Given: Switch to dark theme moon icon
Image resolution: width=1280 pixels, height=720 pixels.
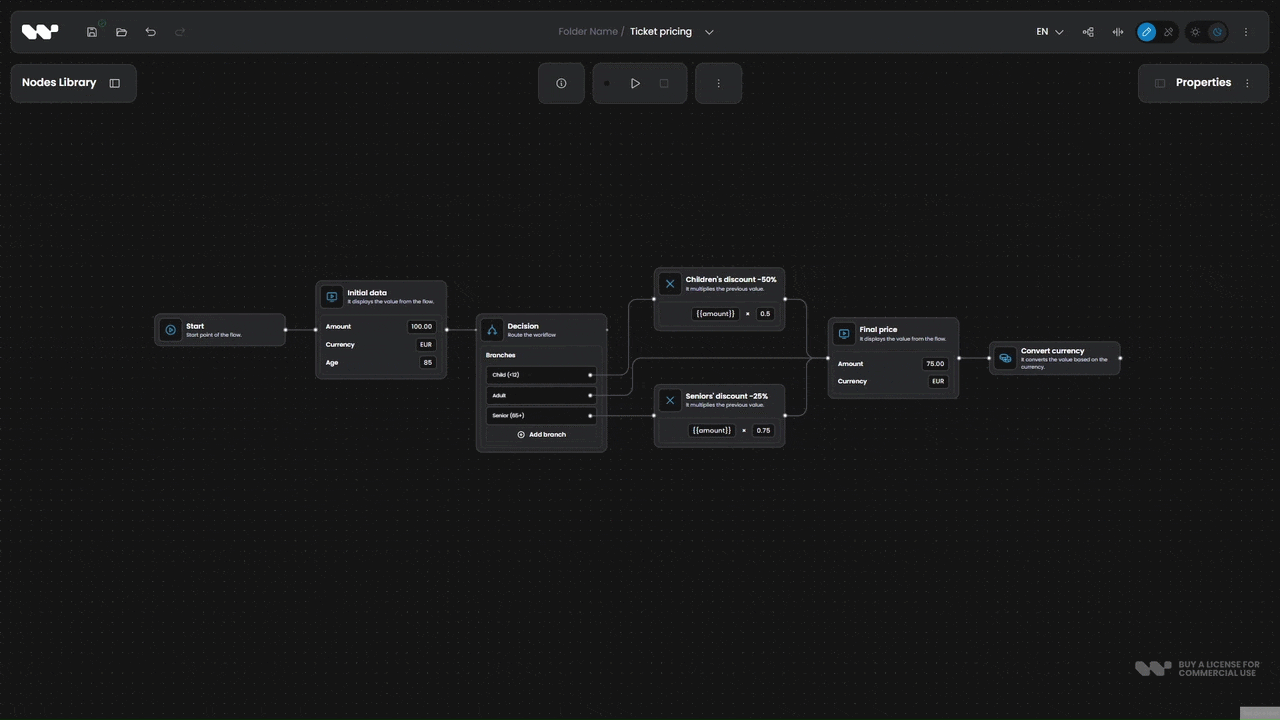Looking at the screenshot, I should pyautogui.click(x=1217, y=32).
